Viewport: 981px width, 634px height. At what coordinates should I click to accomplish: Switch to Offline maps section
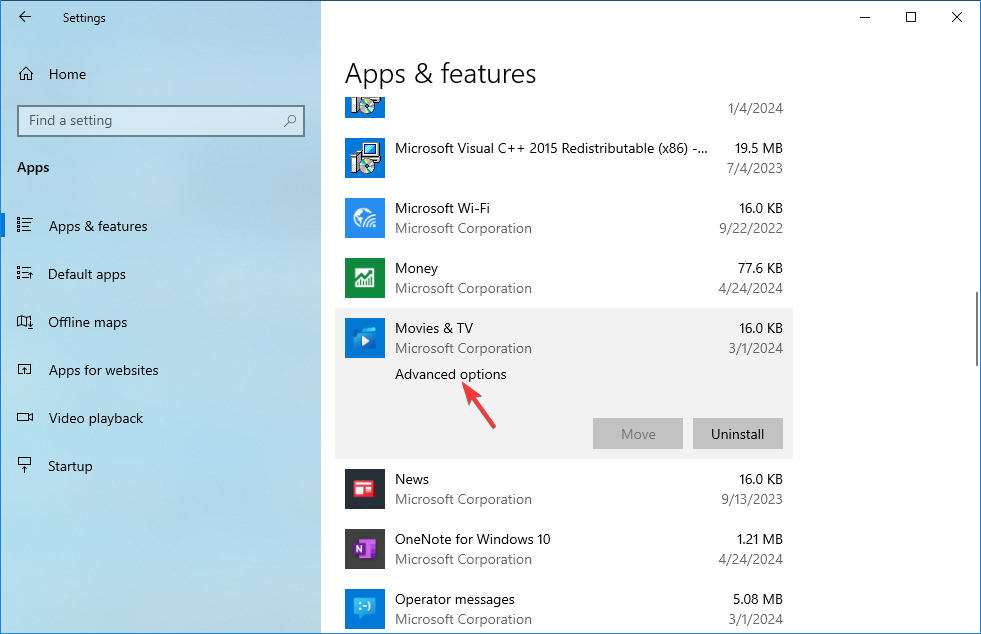[x=88, y=322]
